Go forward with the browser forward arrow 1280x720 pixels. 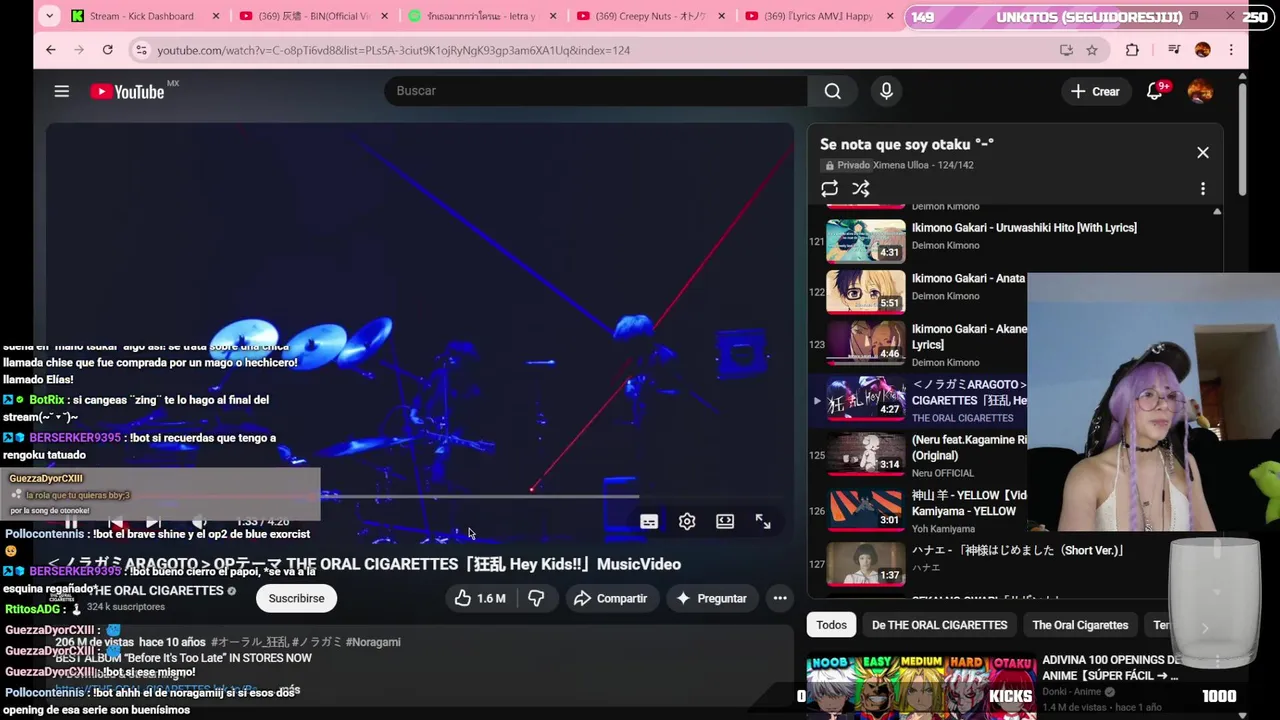click(79, 50)
